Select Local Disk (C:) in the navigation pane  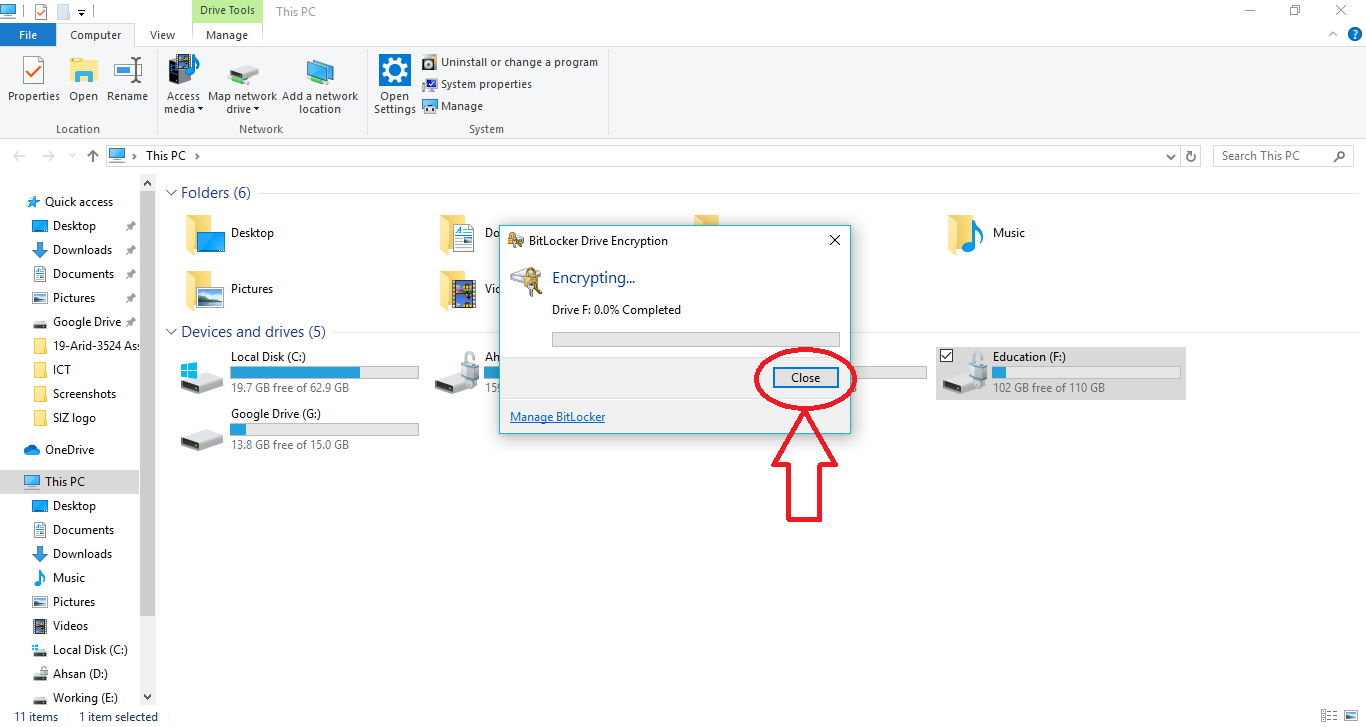pos(90,650)
